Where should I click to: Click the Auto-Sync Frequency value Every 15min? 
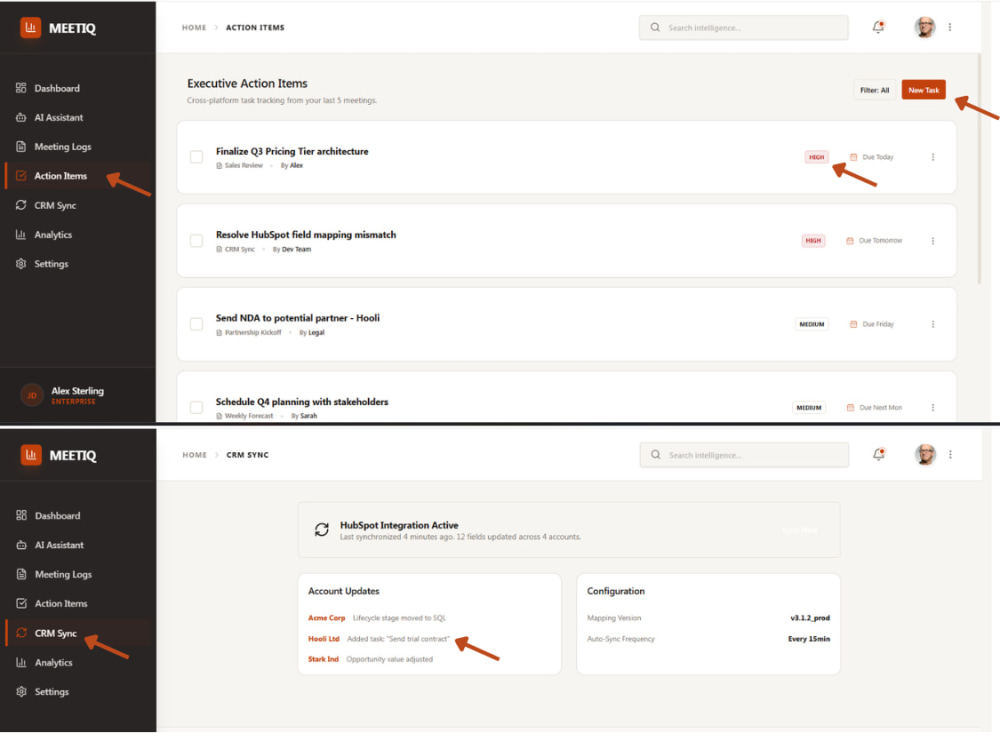(809, 639)
